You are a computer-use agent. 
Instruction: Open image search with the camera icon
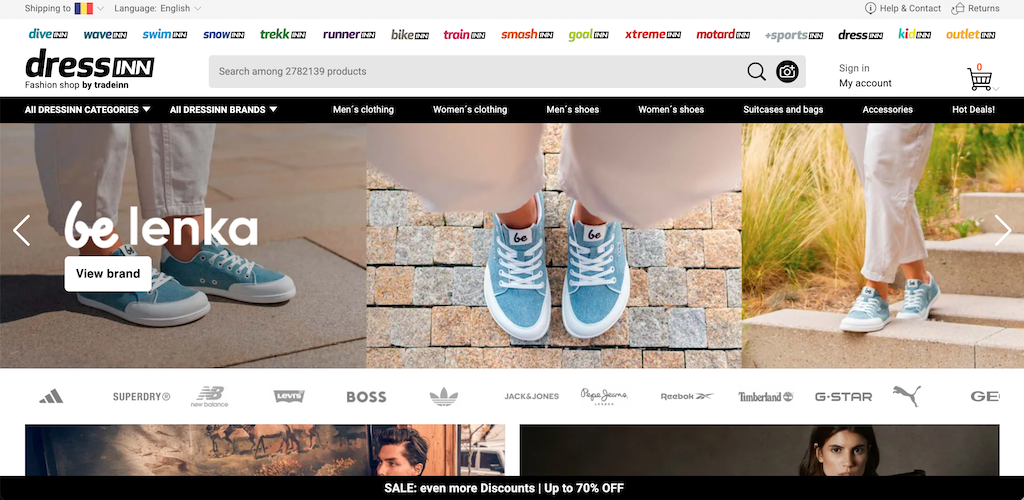pyautogui.click(x=787, y=71)
